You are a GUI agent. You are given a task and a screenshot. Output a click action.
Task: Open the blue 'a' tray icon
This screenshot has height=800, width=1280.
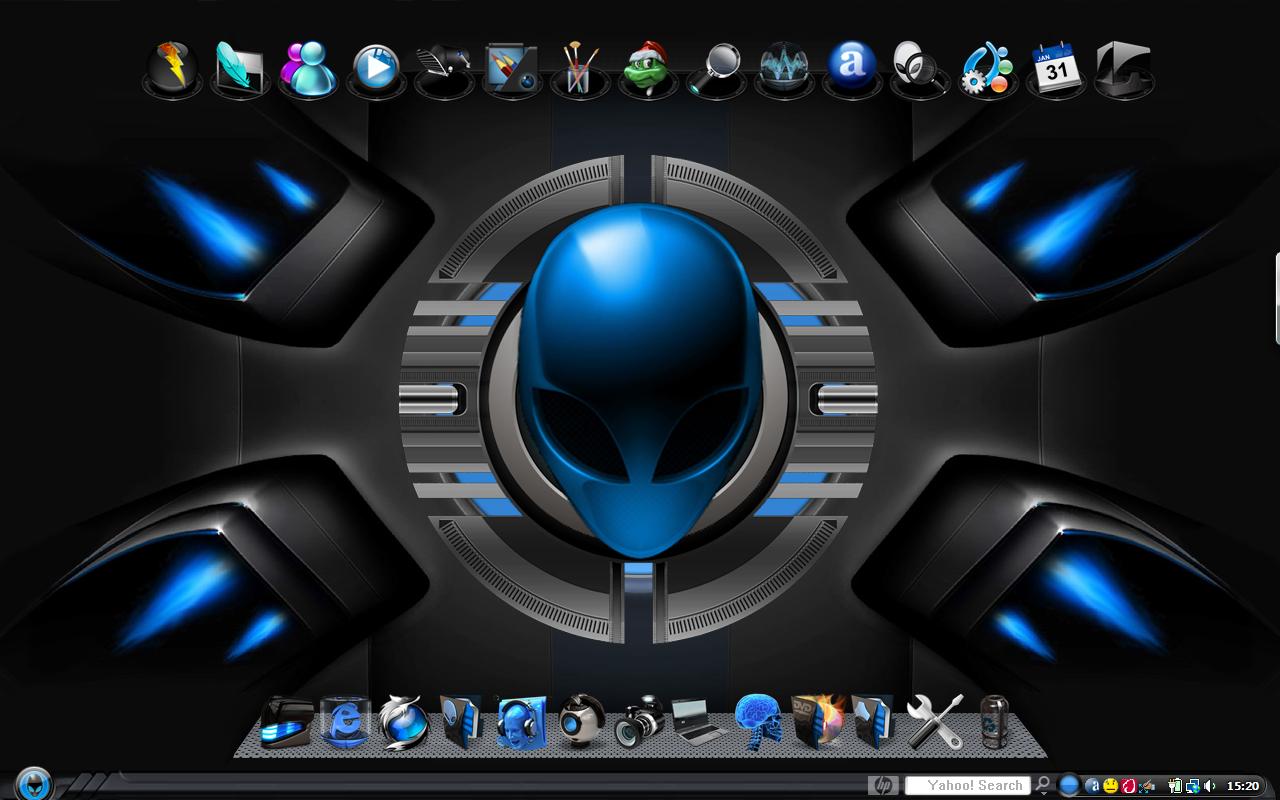tap(1093, 786)
